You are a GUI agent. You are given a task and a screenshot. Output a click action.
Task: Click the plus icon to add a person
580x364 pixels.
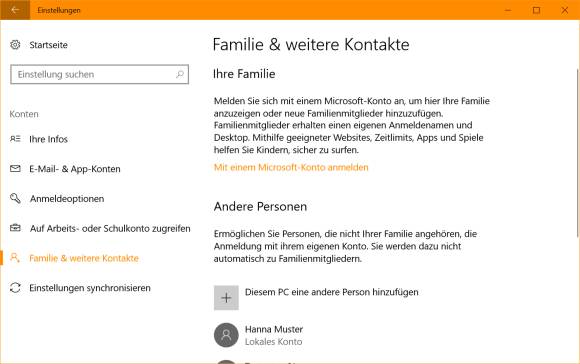point(226,298)
